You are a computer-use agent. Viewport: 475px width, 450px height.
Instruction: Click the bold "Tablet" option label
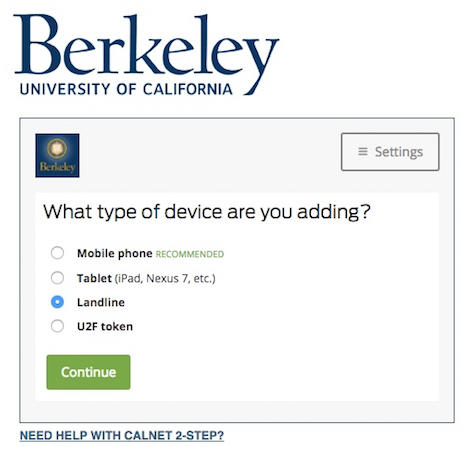tap(94, 278)
